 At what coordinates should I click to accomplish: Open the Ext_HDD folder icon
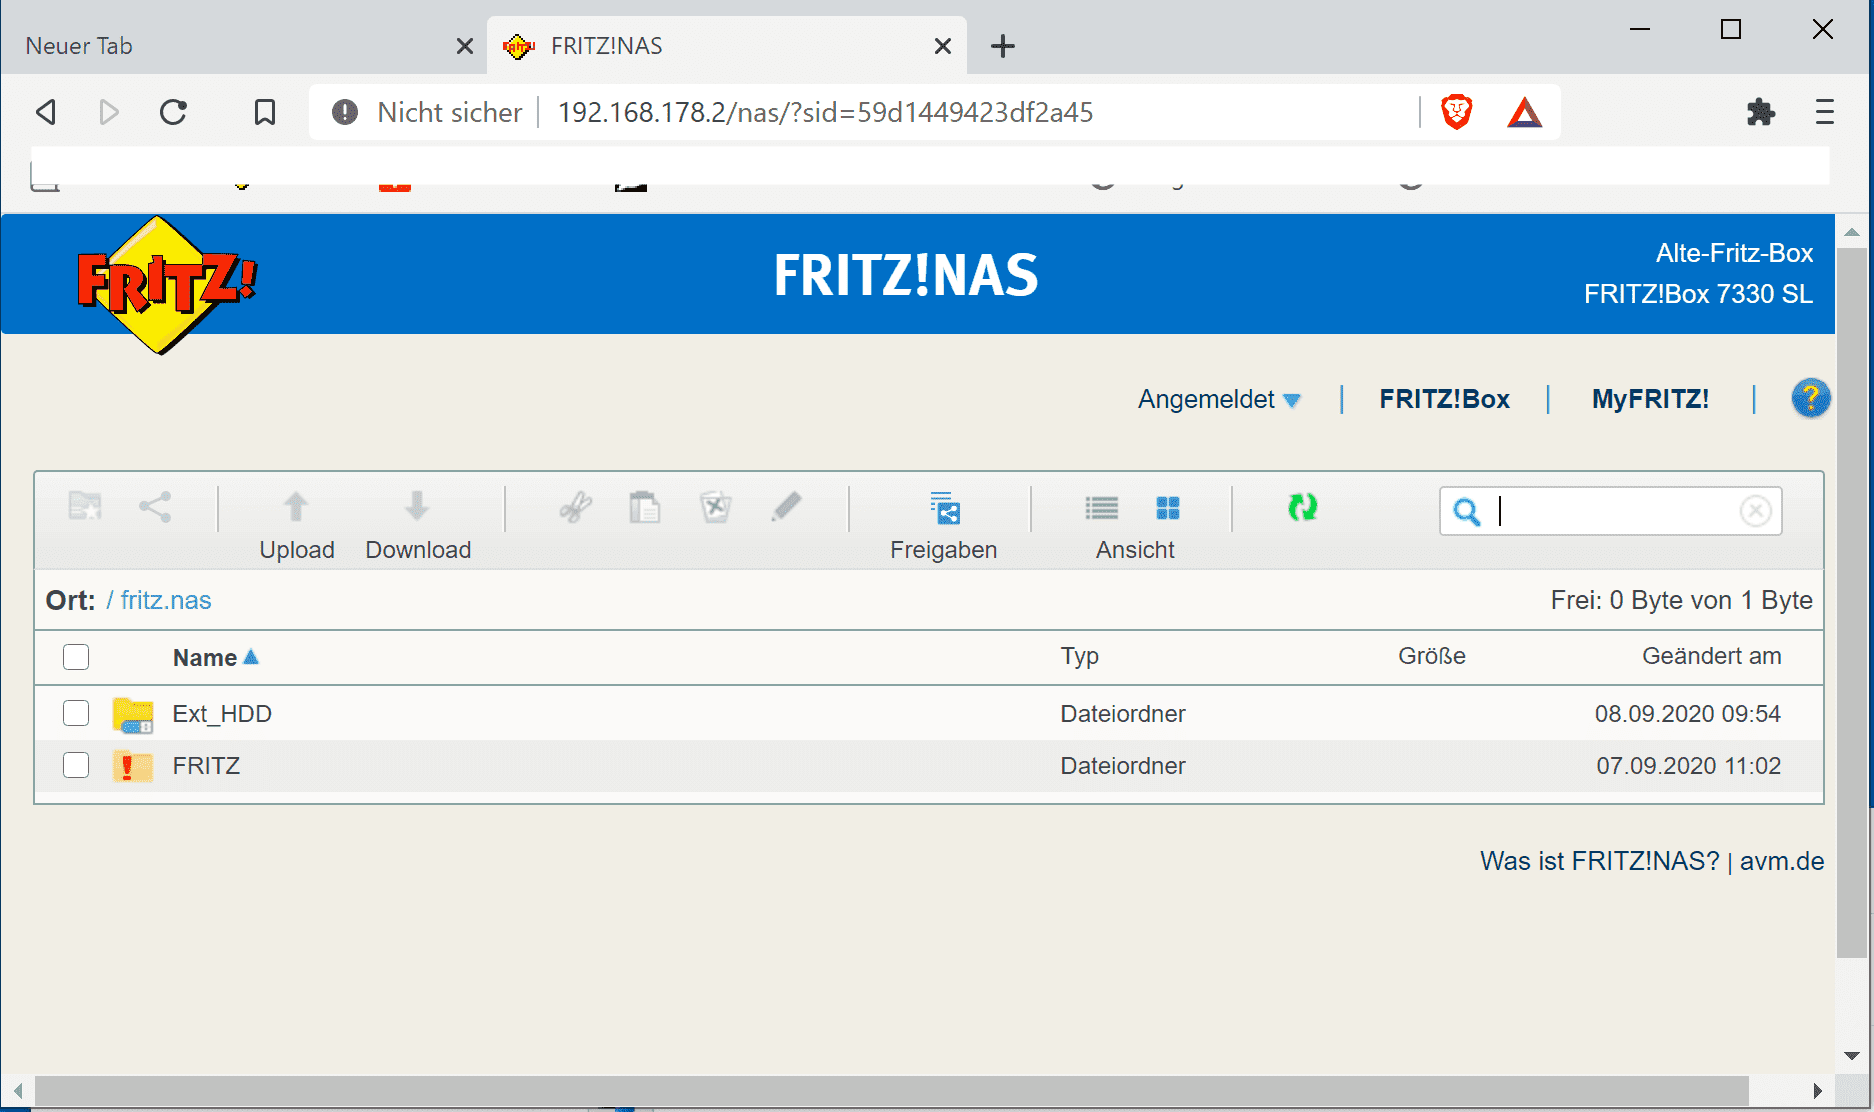pos(132,714)
